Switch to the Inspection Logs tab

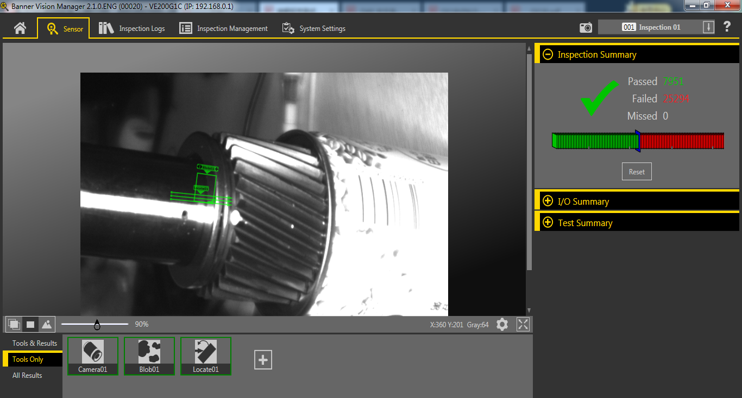(132, 28)
